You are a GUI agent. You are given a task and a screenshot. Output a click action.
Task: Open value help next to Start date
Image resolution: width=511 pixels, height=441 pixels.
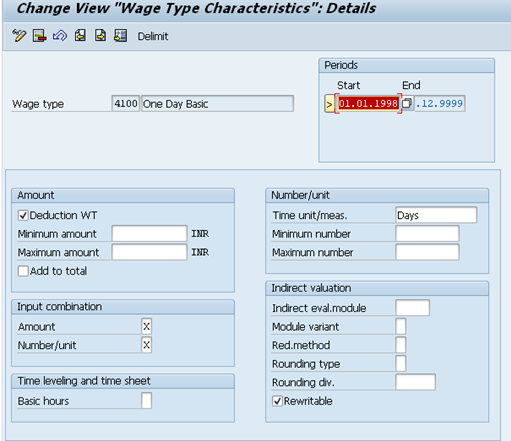coord(407,103)
